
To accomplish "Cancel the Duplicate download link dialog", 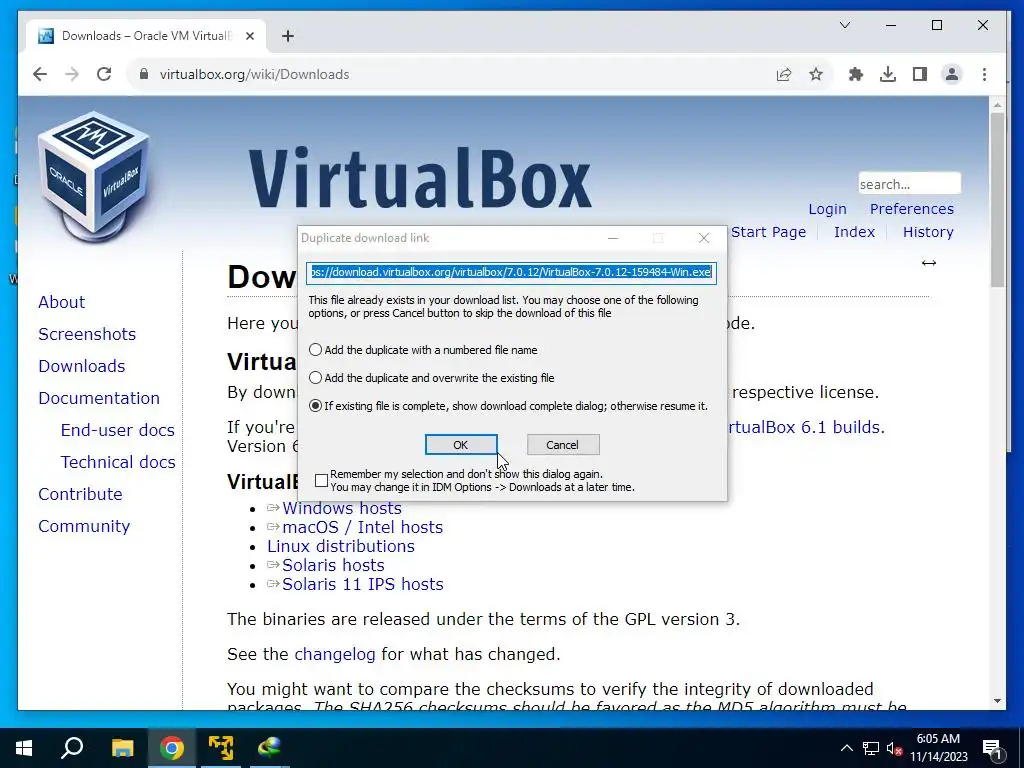I will (x=563, y=445).
